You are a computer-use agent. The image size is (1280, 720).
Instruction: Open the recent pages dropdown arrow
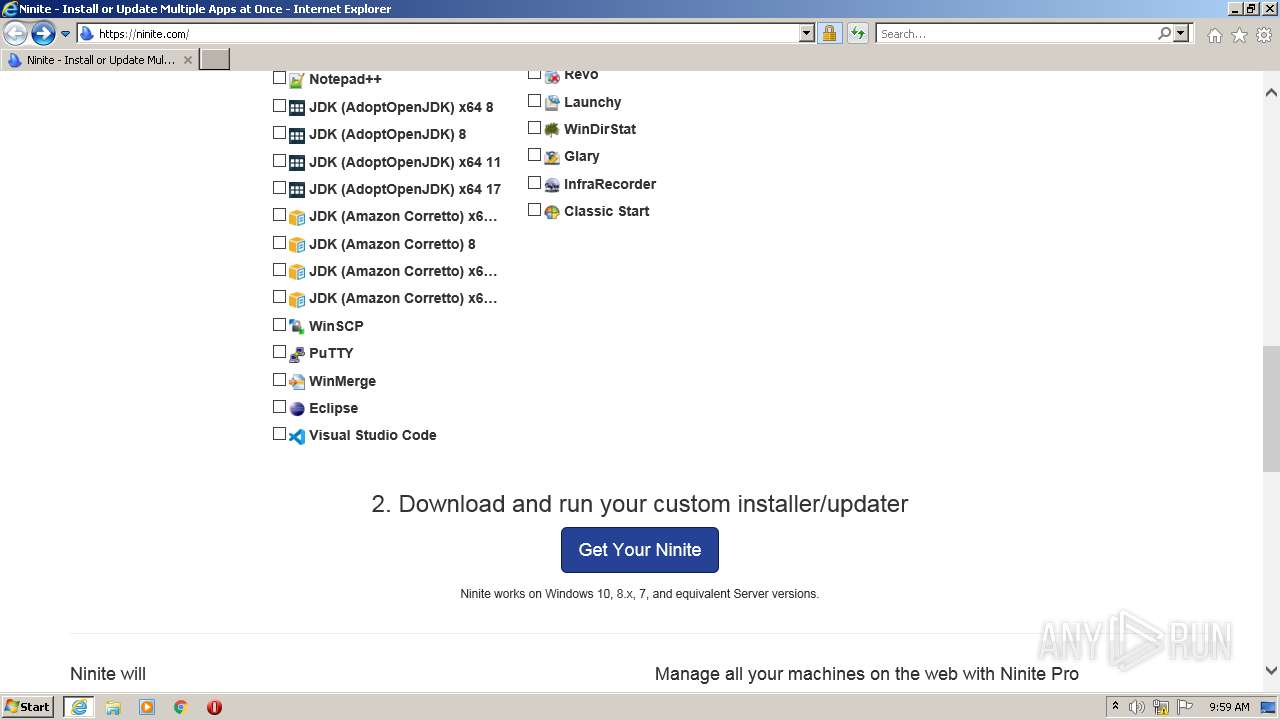tap(65, 34)
